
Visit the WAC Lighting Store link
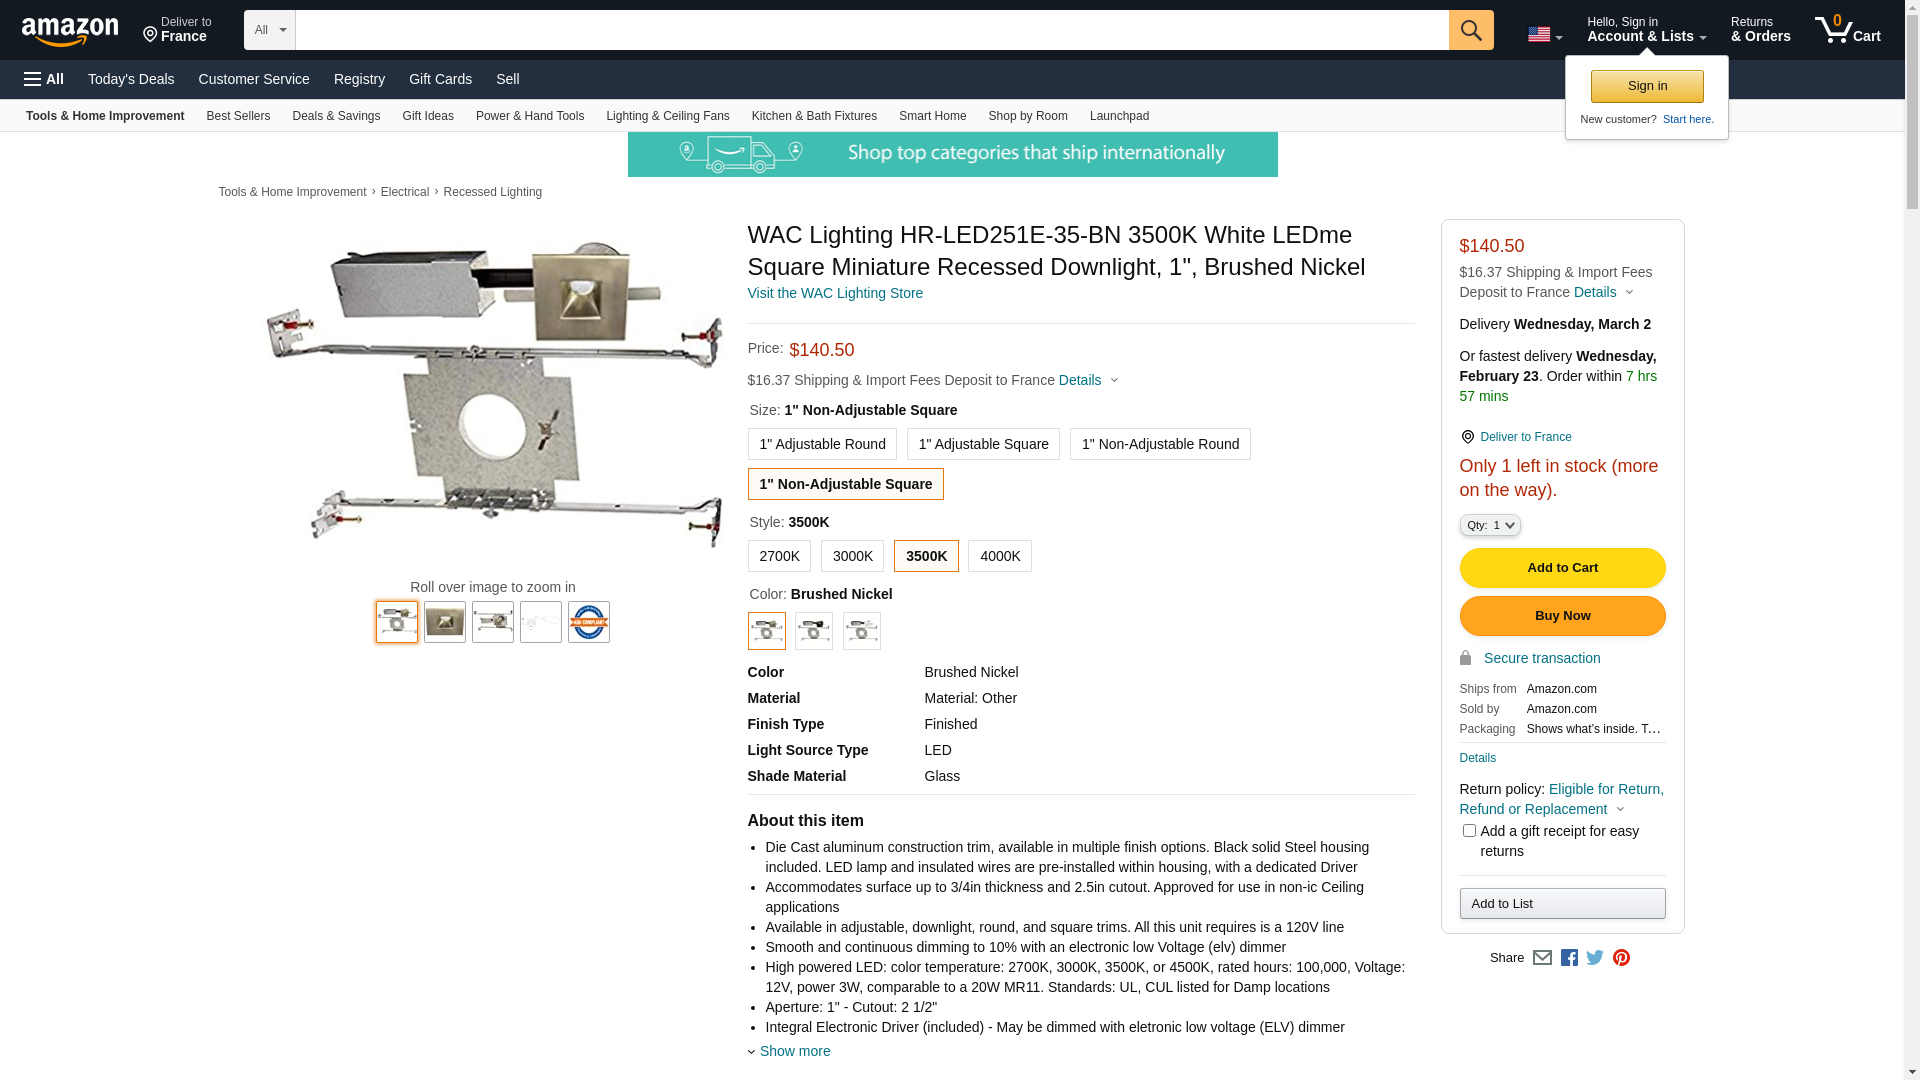pos(835,293)
